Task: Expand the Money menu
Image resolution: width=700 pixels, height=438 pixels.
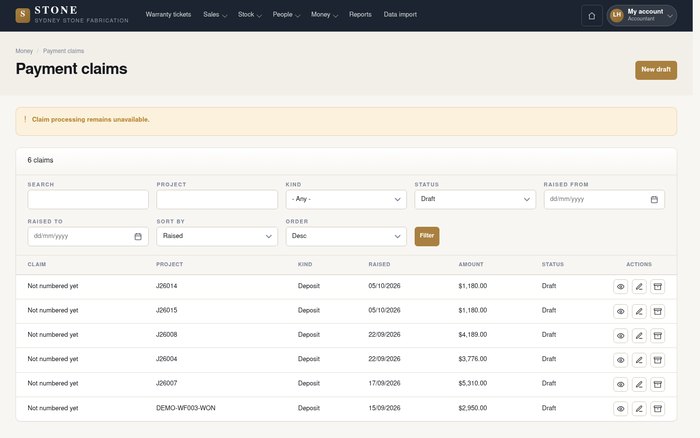Action: (x=325, y=15)
